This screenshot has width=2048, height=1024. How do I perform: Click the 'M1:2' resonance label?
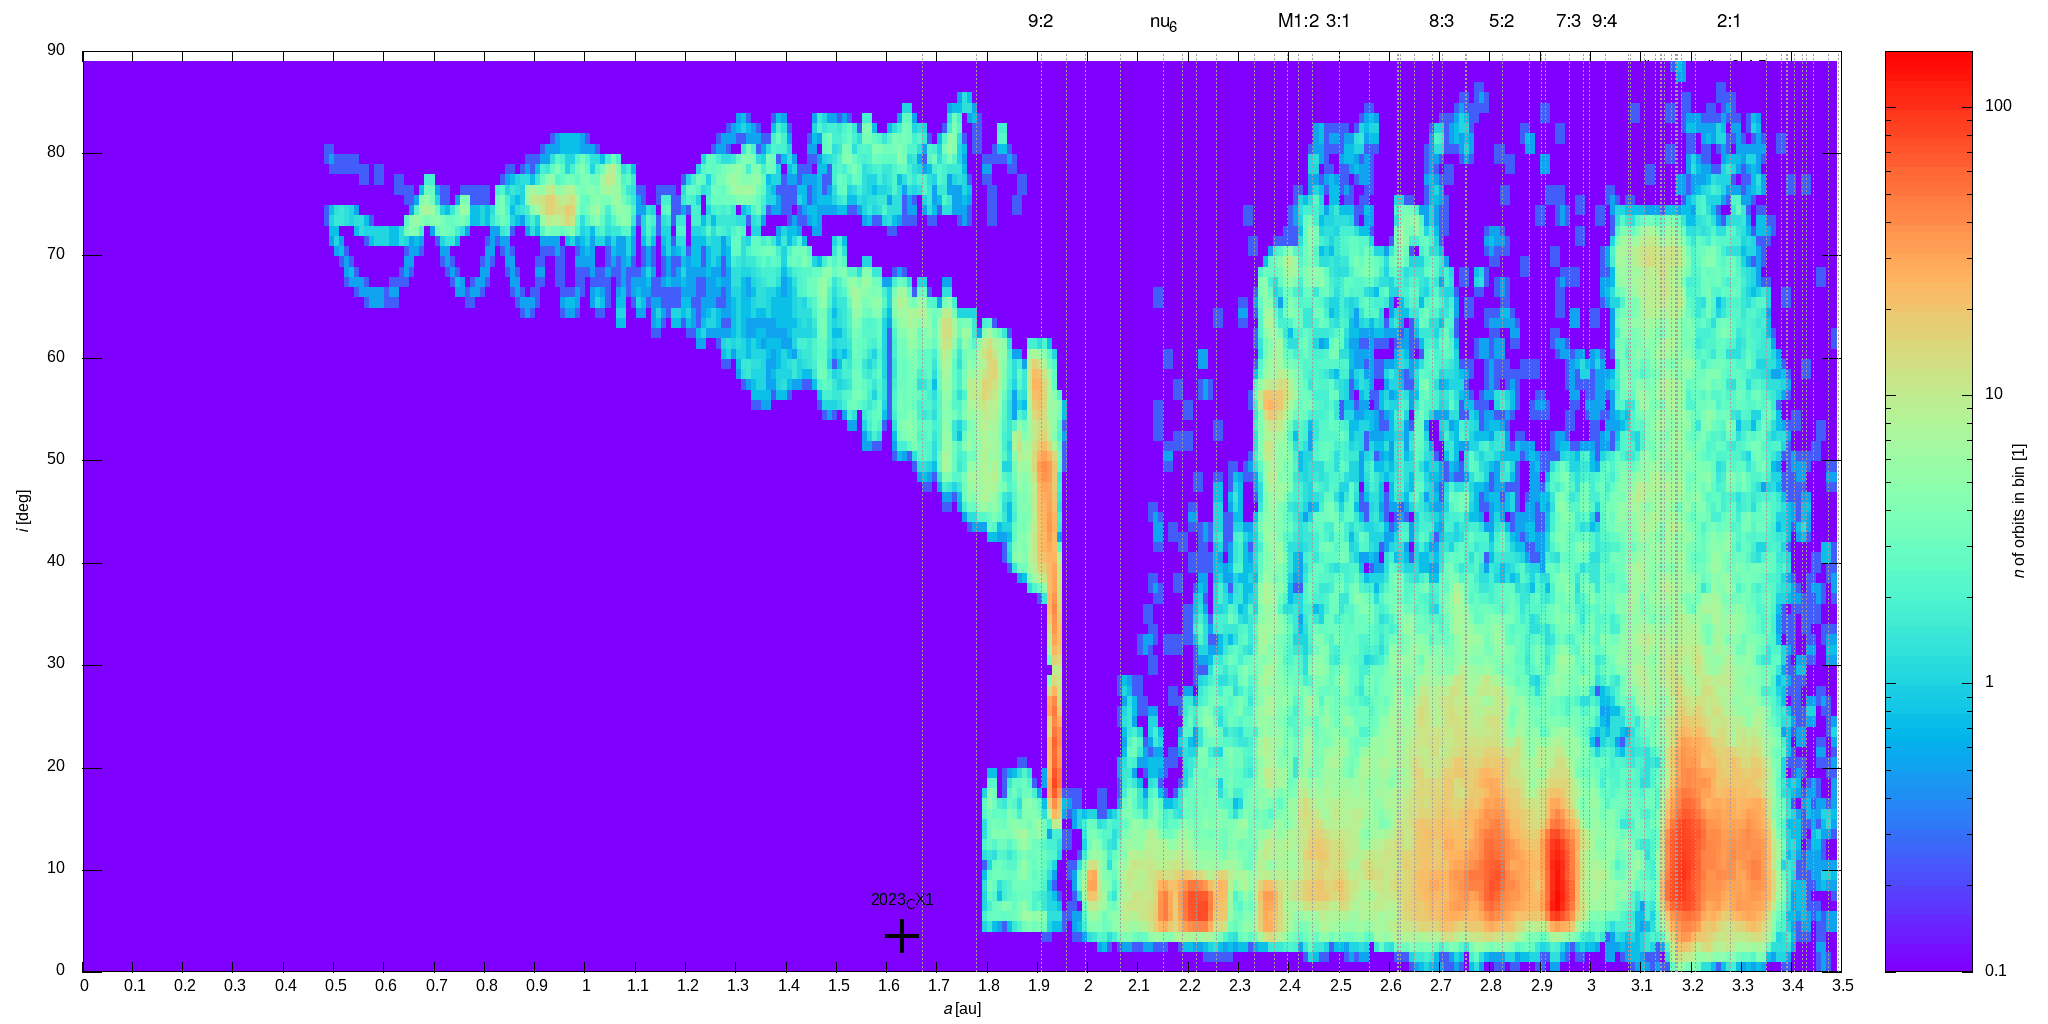[1298, 21]
